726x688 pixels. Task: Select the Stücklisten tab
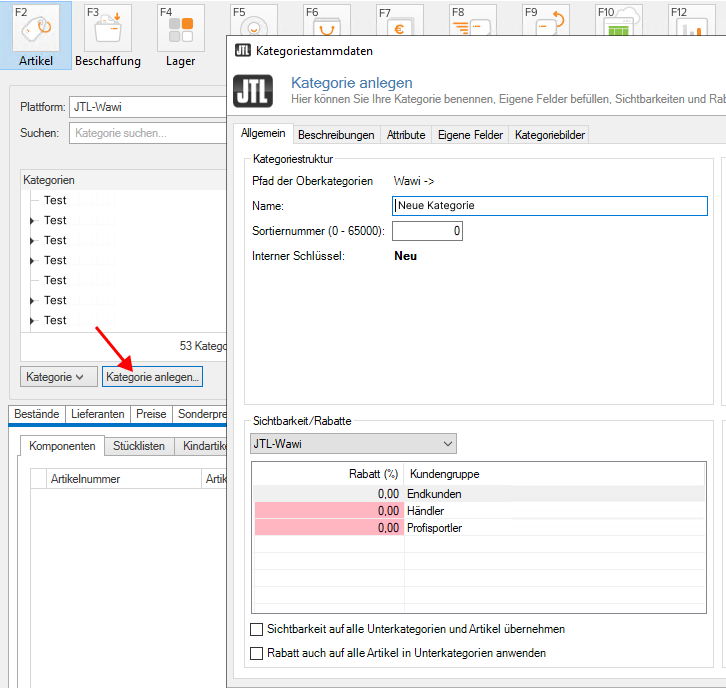(x=139, y=446)
